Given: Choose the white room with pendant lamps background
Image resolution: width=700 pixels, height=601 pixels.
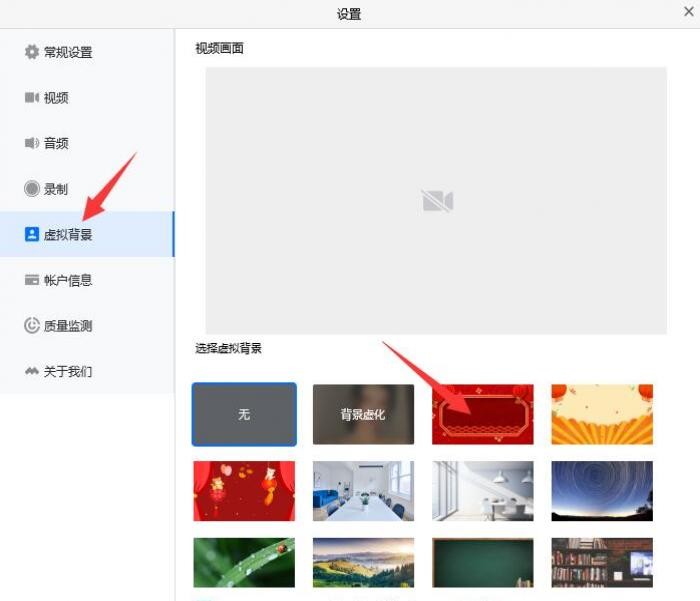Looking at the screenshot, I should pyautogui.click(x=483, y=491).
